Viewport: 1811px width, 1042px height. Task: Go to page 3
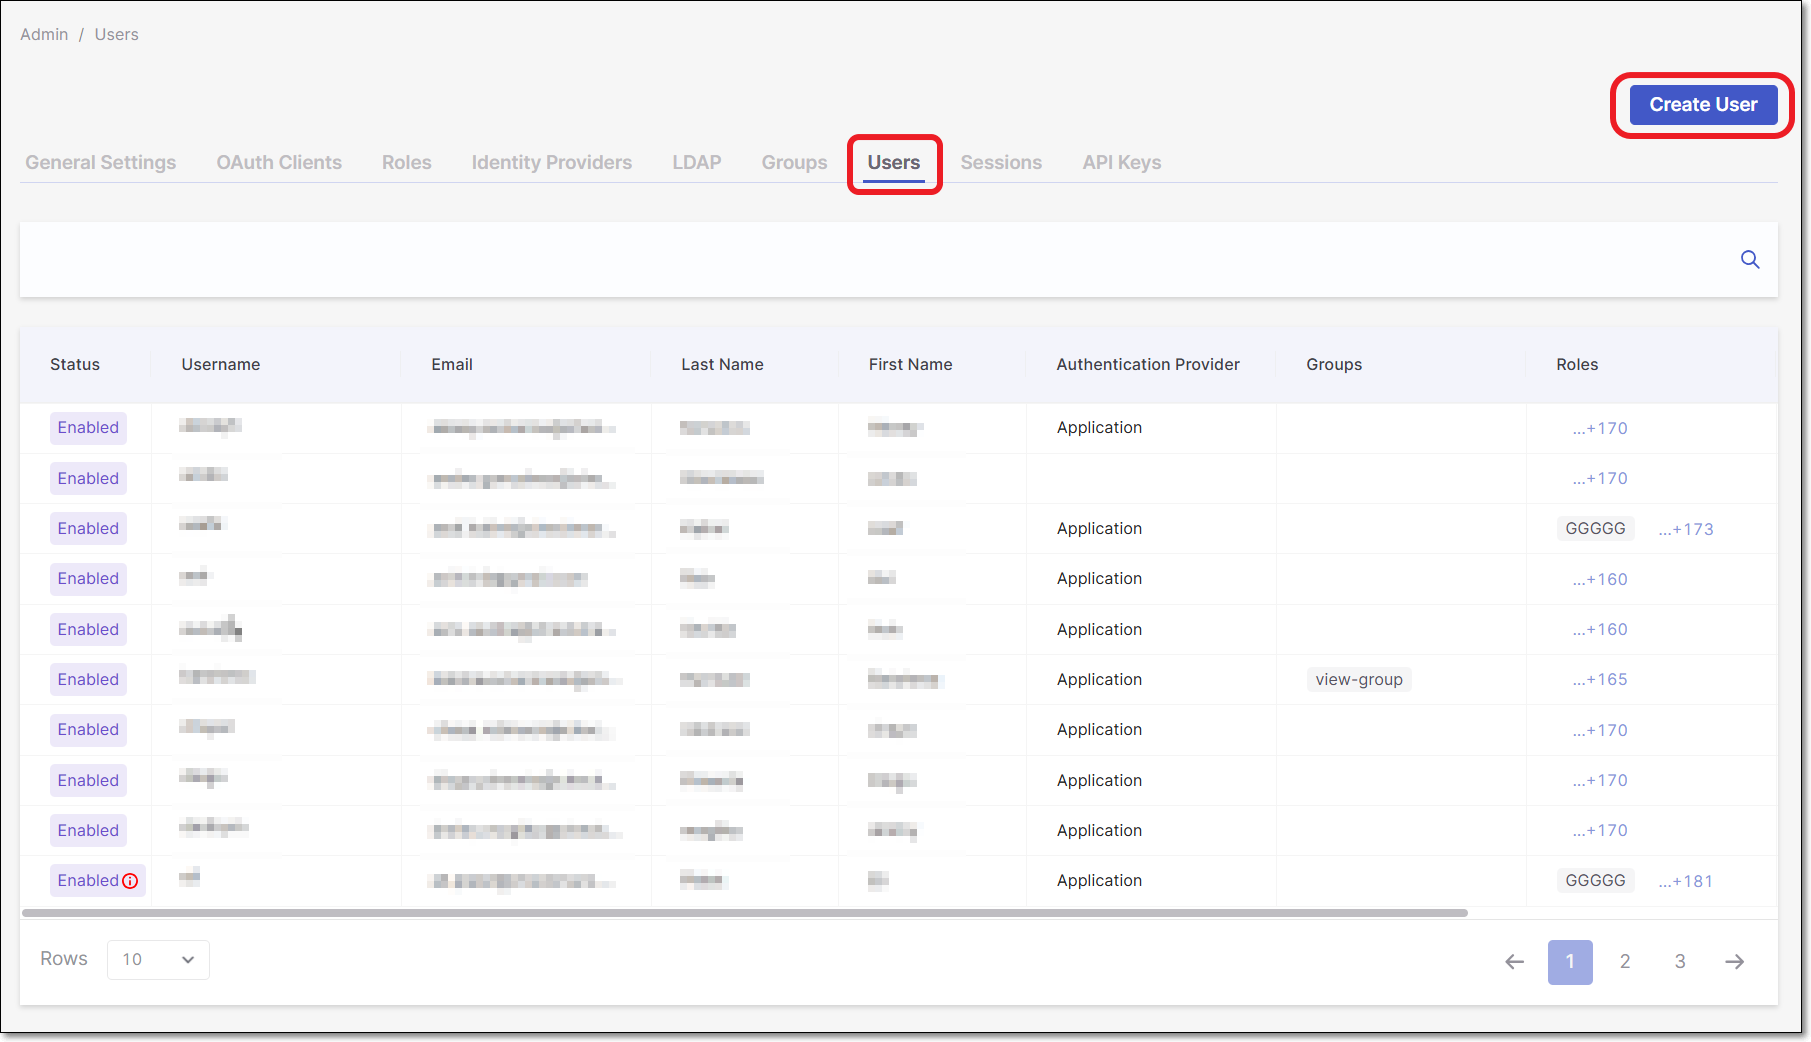pyautogui.click(x=1680, y=962)
